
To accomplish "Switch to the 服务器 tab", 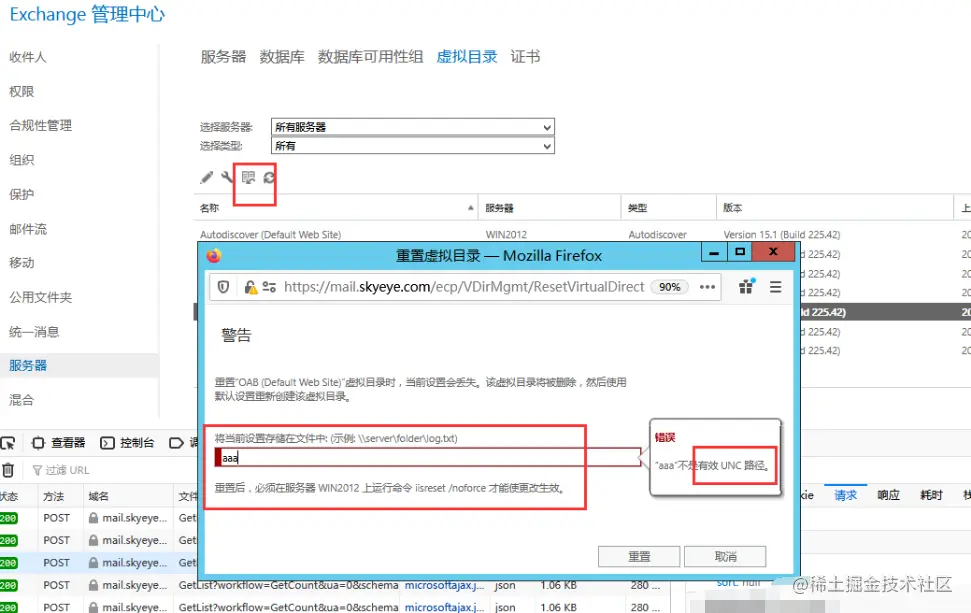I will 223,57.
